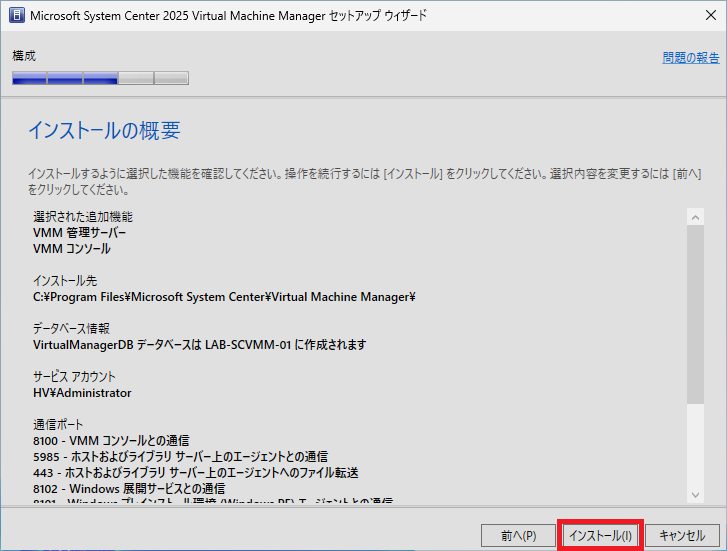Click the 選択された追加機能 heading
727x551 pixels.
[x=83, y=217]
